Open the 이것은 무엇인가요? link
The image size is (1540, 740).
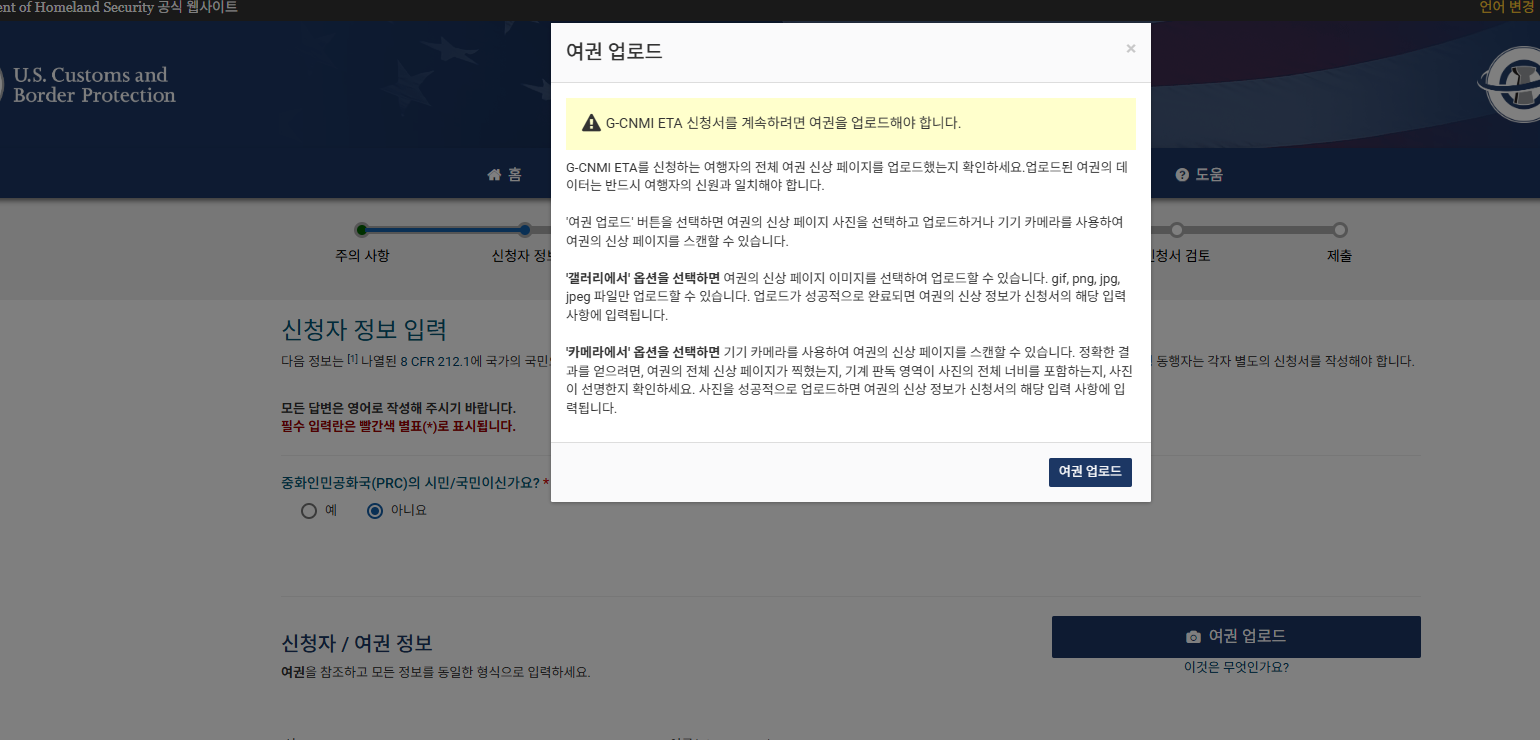pos(1236,667)
